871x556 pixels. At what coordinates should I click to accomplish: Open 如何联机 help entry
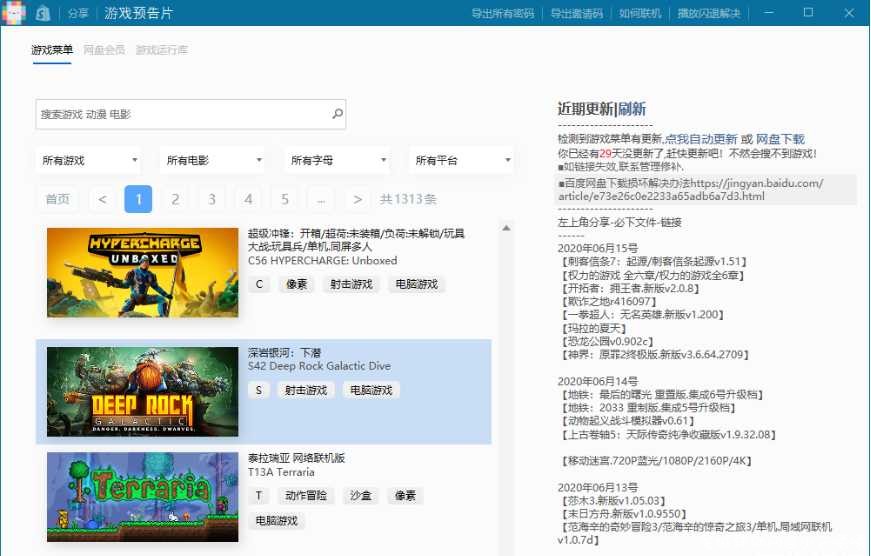point(640,13)
